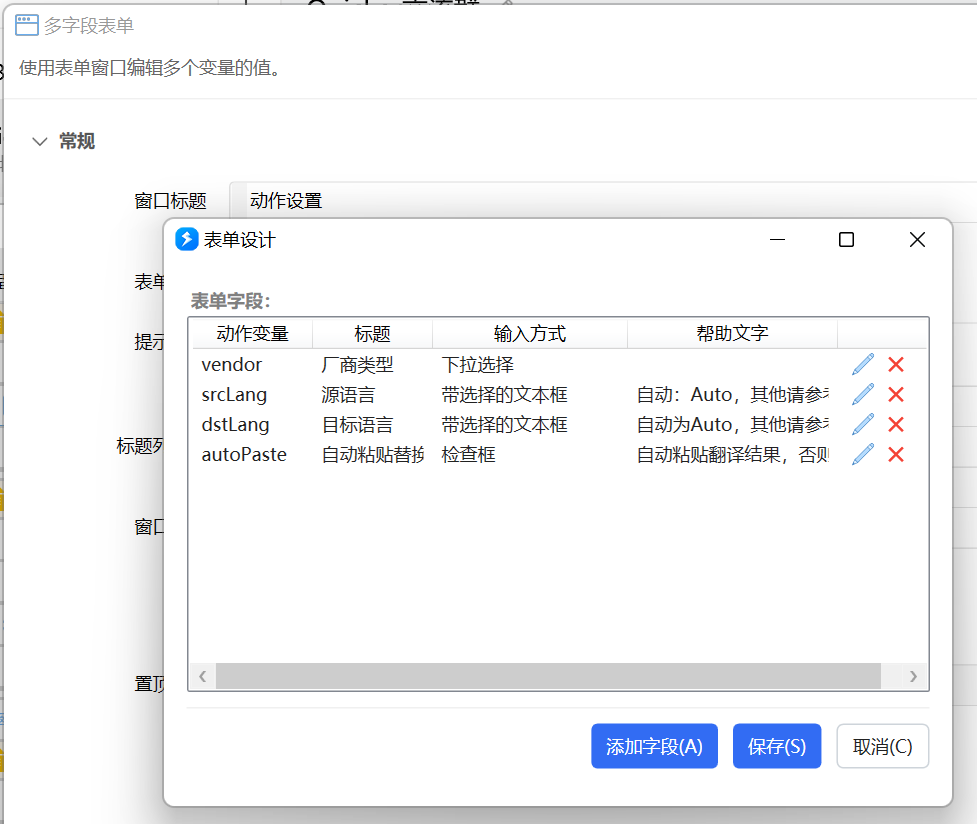Edit the srcLang field with pencil icon
Image resolution: width=977 pixels, height=824 pixels.
pos(863,395)
